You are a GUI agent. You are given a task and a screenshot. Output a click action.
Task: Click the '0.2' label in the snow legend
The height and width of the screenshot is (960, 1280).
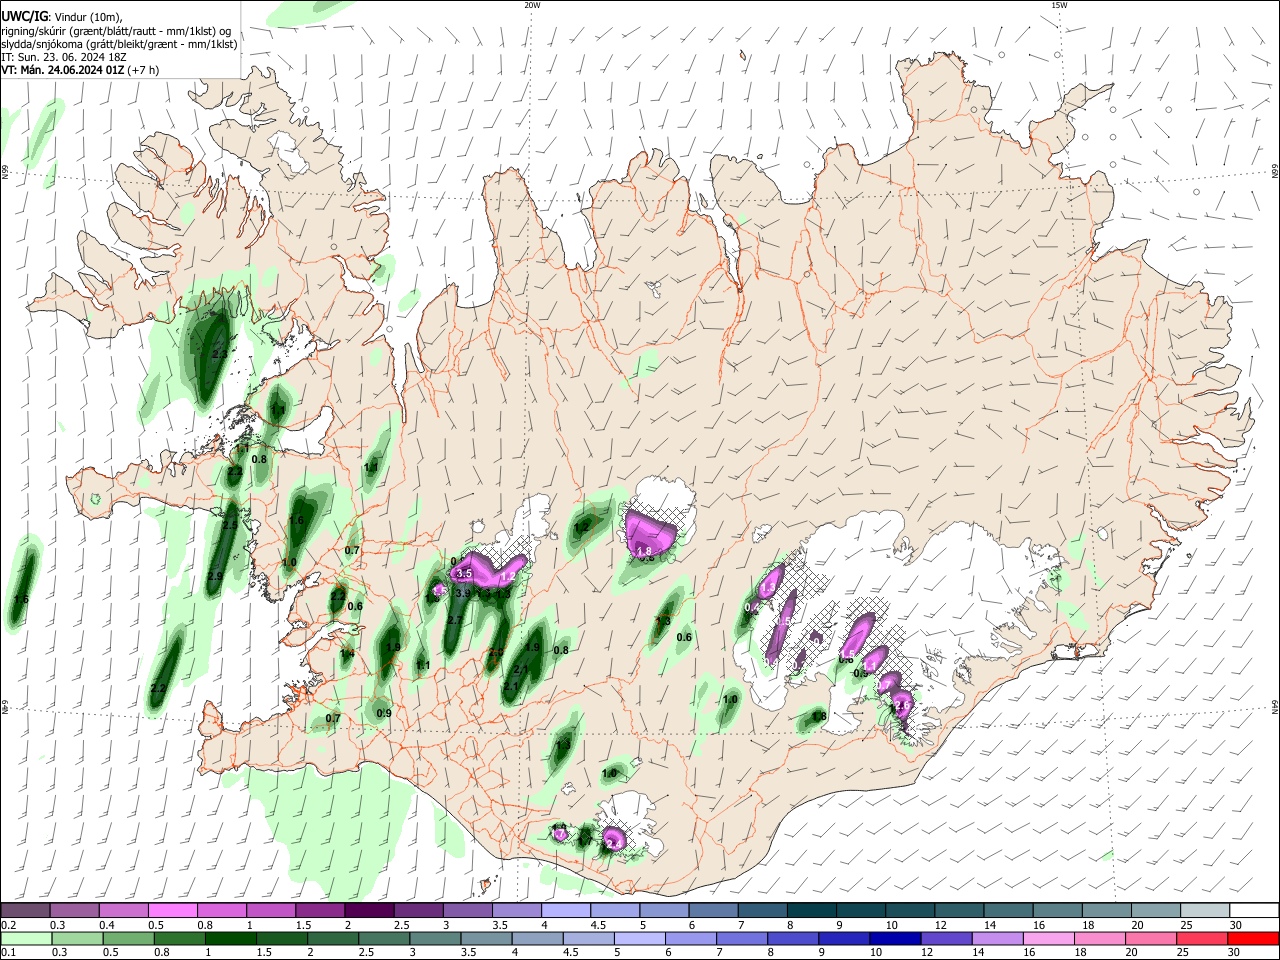pyautogui.click(x=8, y=925)
